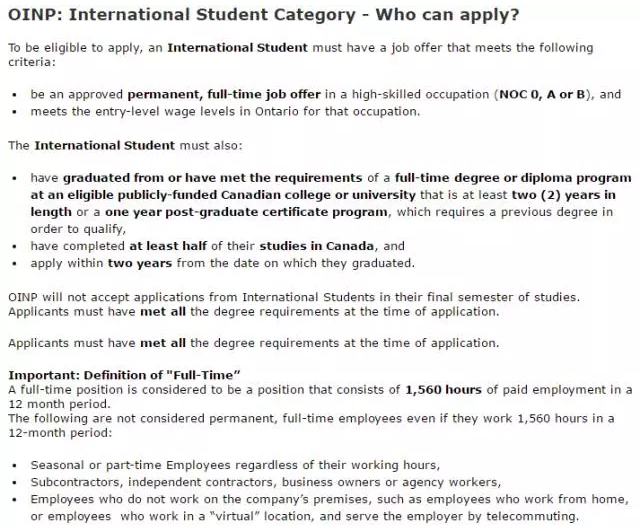
Task: Click 'graduated from or have met the requirements'
Action: click(x=212, y=178)
